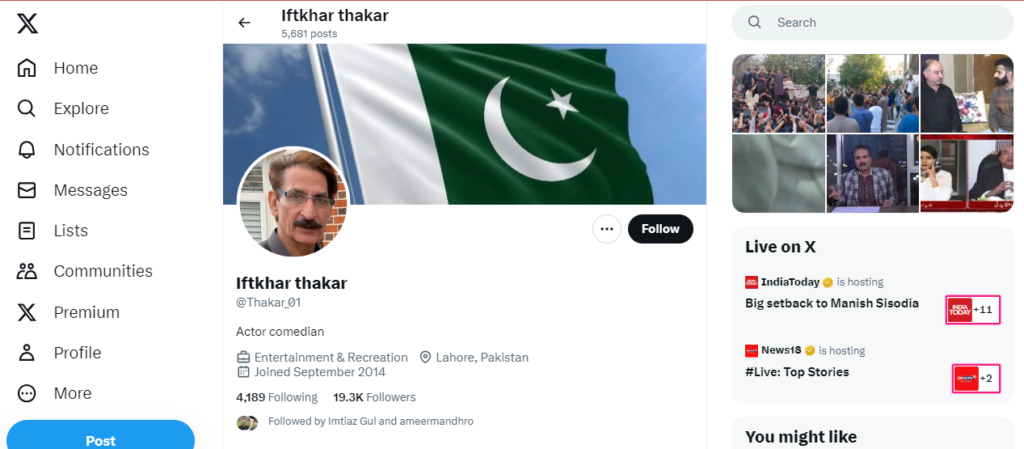Screen dimensions: 1024x449
Task: View the 19.3K Followers list
Action: click(x=374, y=397)
